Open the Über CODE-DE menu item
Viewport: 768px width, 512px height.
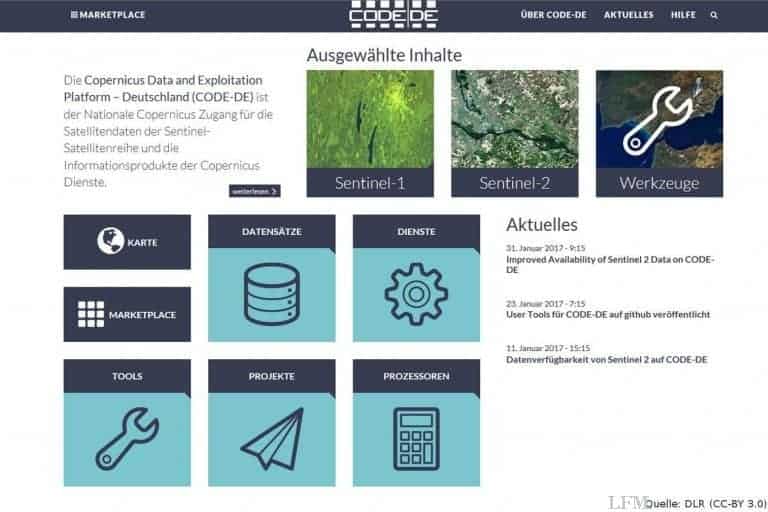coord(553,16)
